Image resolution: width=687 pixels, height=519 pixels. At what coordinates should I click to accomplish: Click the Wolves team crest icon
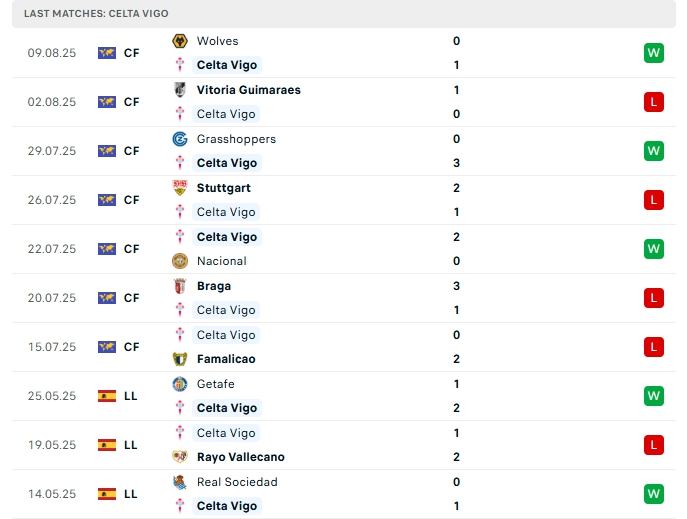(x=180, y=41)
